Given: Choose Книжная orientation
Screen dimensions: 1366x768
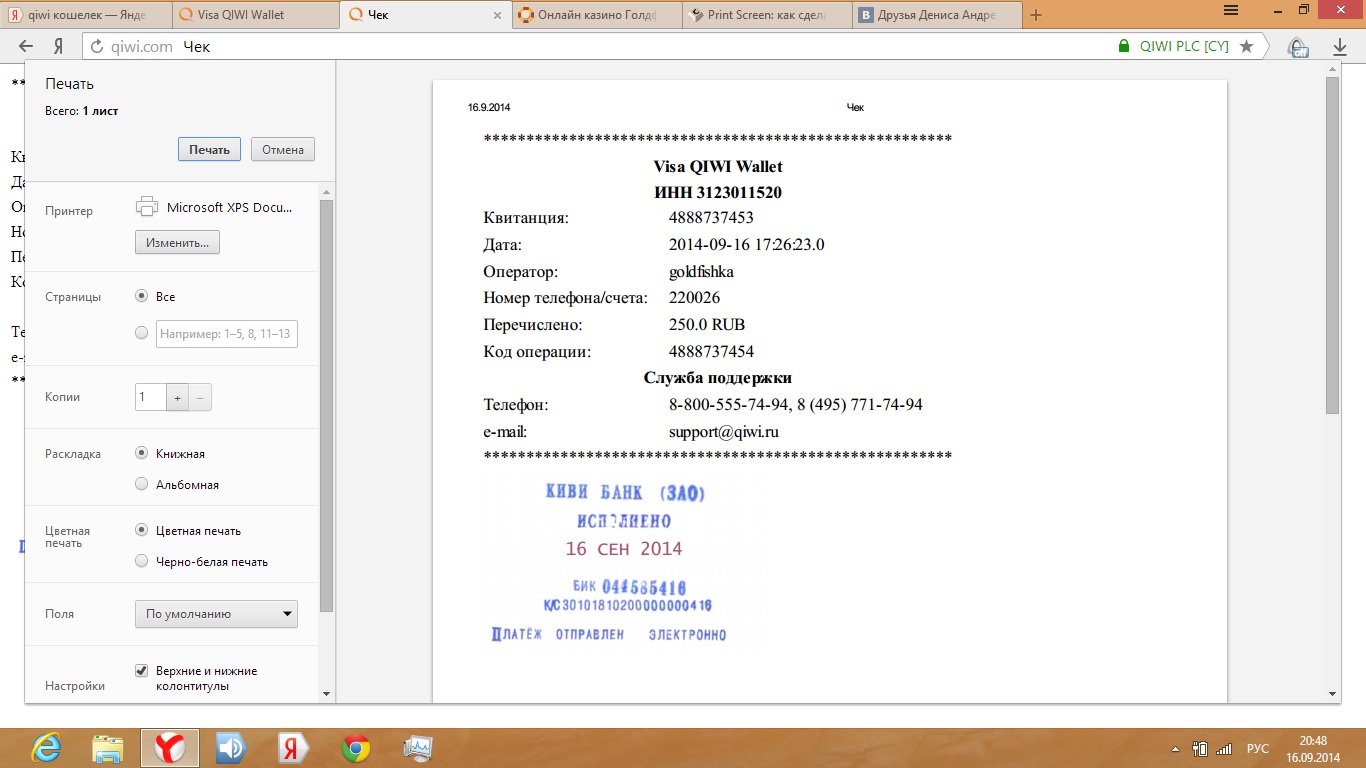Looking at the screenshot, I should point(142,453).
